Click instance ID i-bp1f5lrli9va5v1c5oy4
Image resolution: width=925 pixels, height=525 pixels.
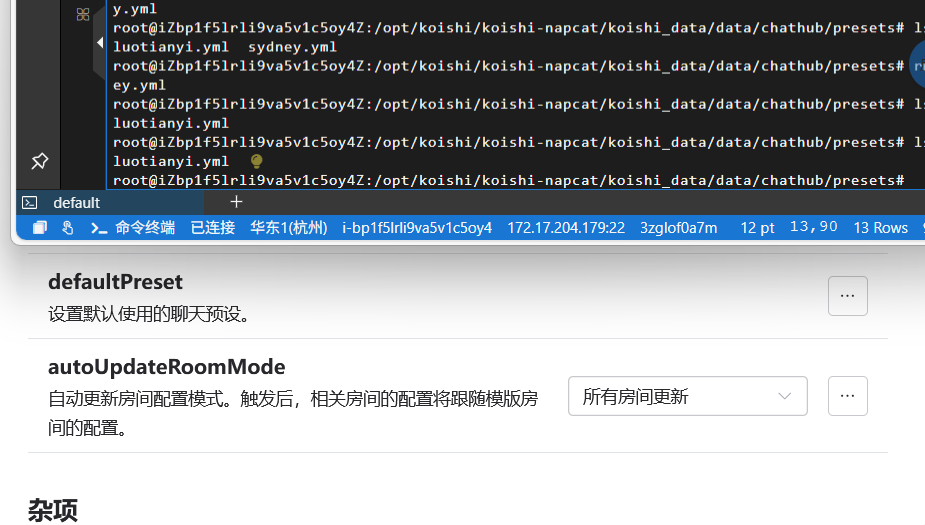click(416, 228)
